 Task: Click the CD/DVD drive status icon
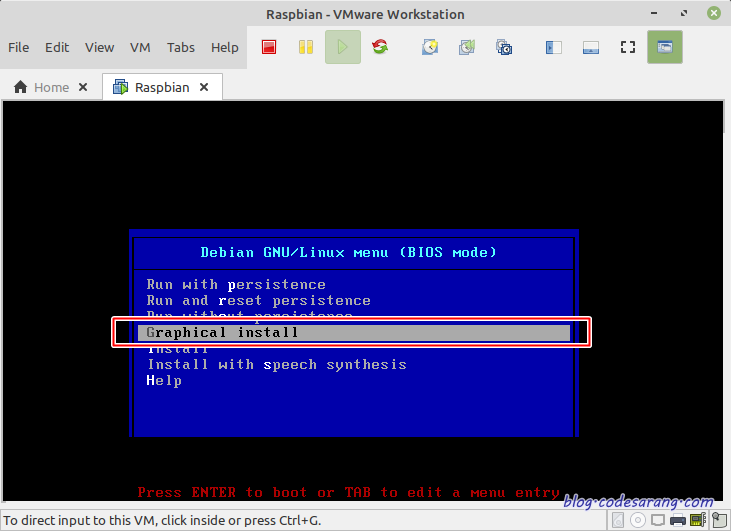click(x=638, y=520)
